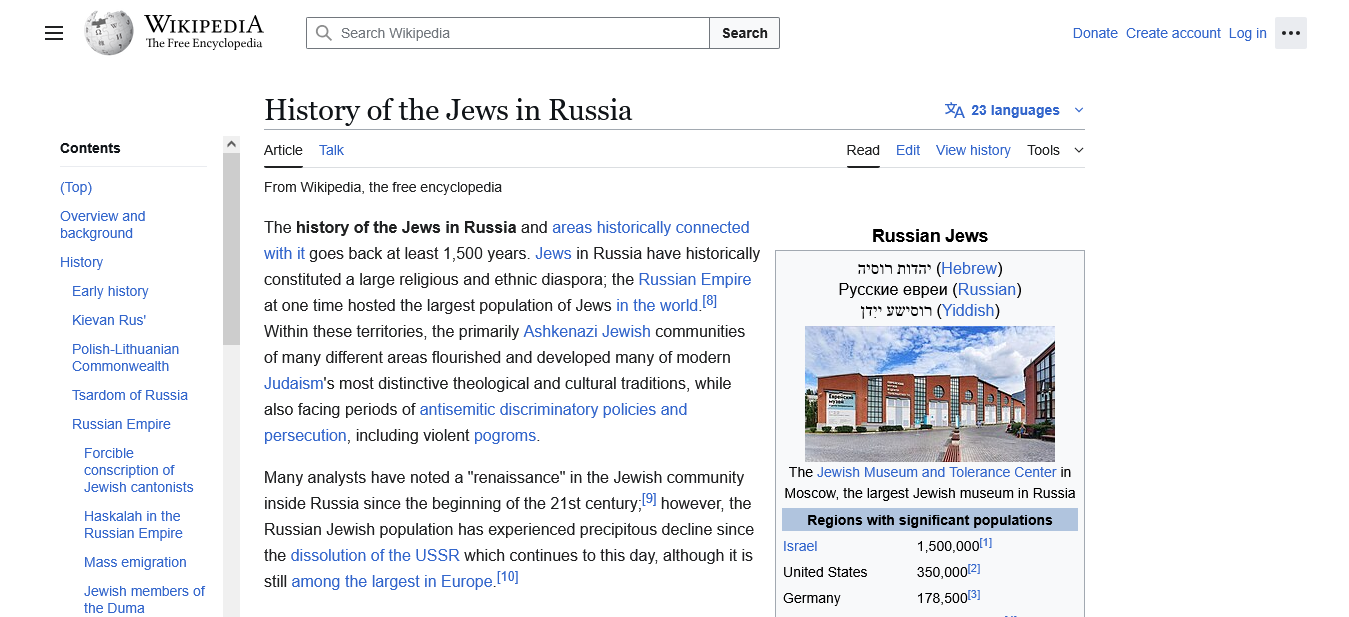Image resolution: width=1349 pixels, height=617 pixels.
Task: Click the contents sidebar scrollbar thumb
Action: coord(231,249)
